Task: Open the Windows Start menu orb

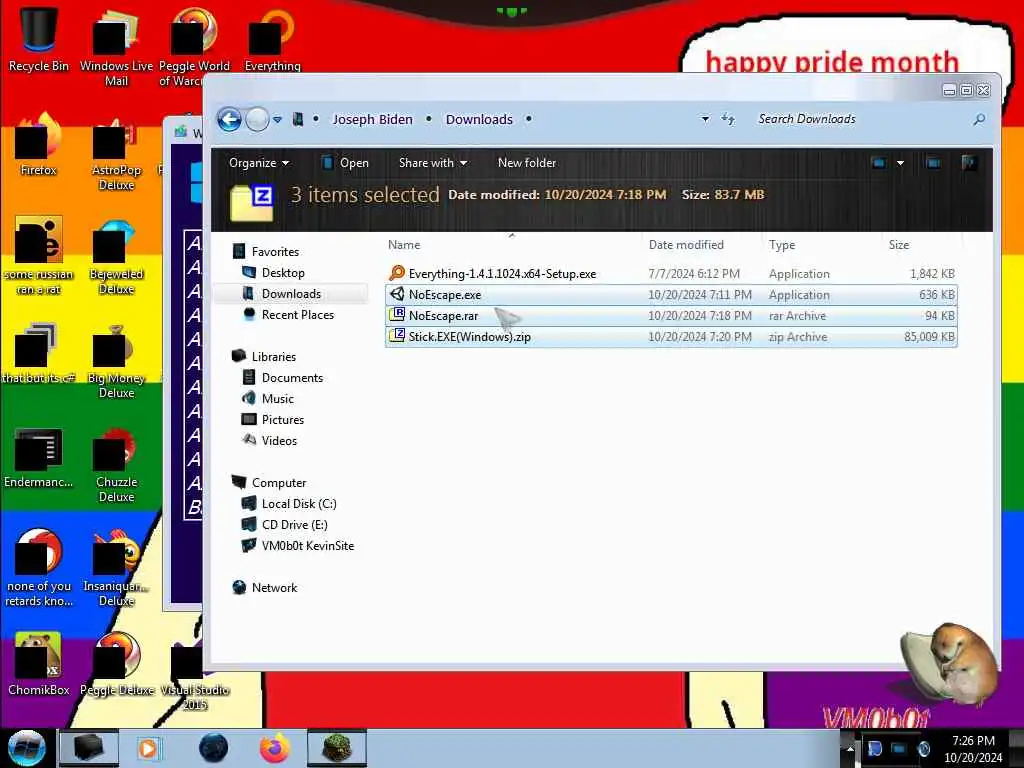Action: (x=26, y=748)
